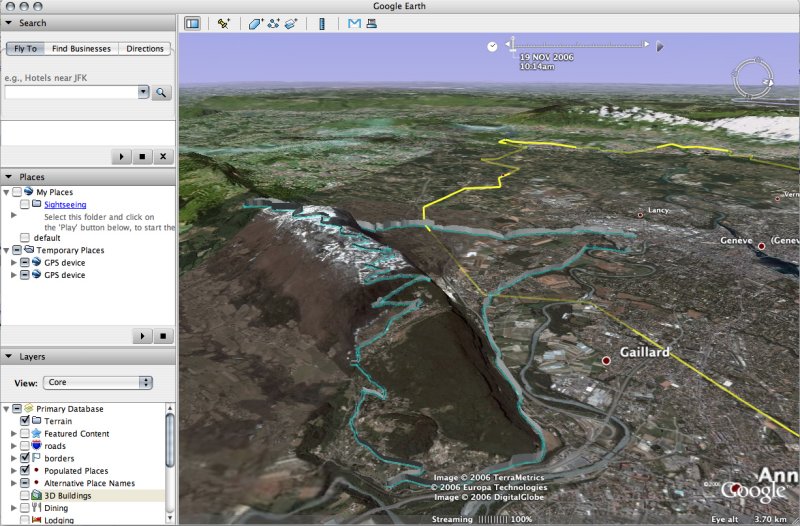Screen dimensions: 800x526
Task: Expand the first GPS device node
Action: pyautogui.click(x=14, y=262)
